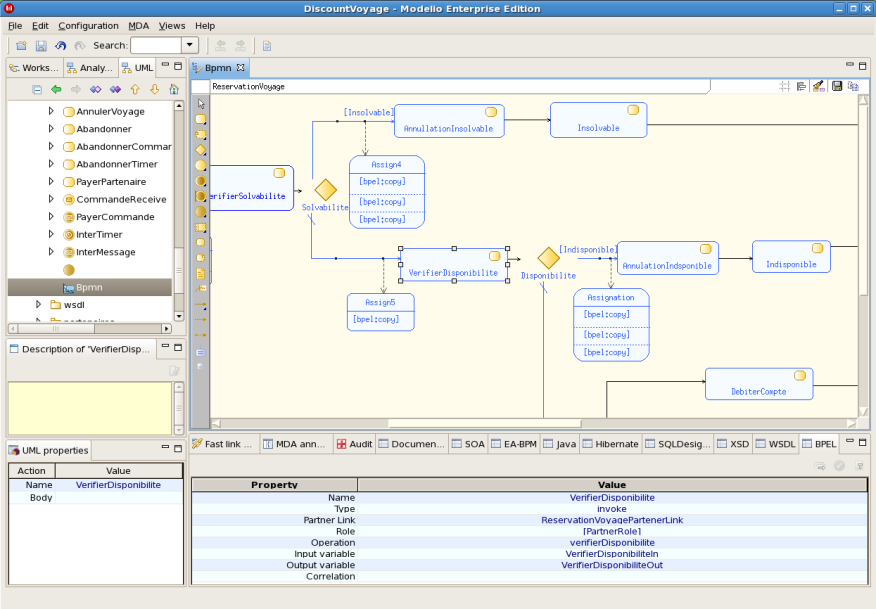876x609 pixels.
Task: Click second purple diamond navigation icon
Action: (115, 89)
